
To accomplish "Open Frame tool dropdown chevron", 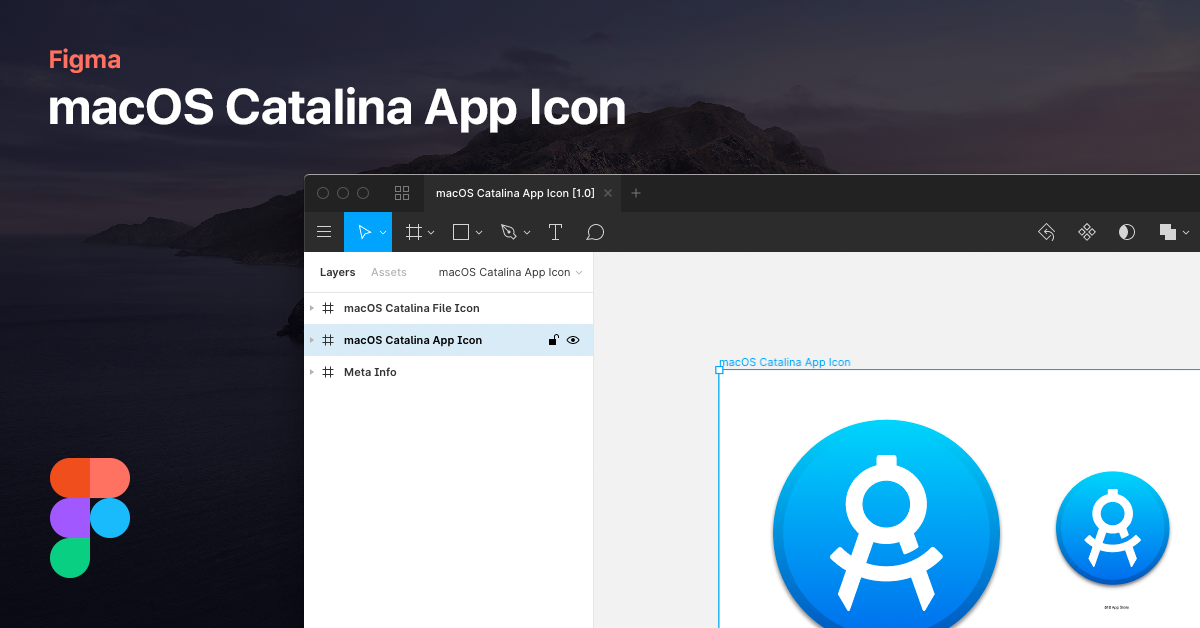I will coord(431,233).
